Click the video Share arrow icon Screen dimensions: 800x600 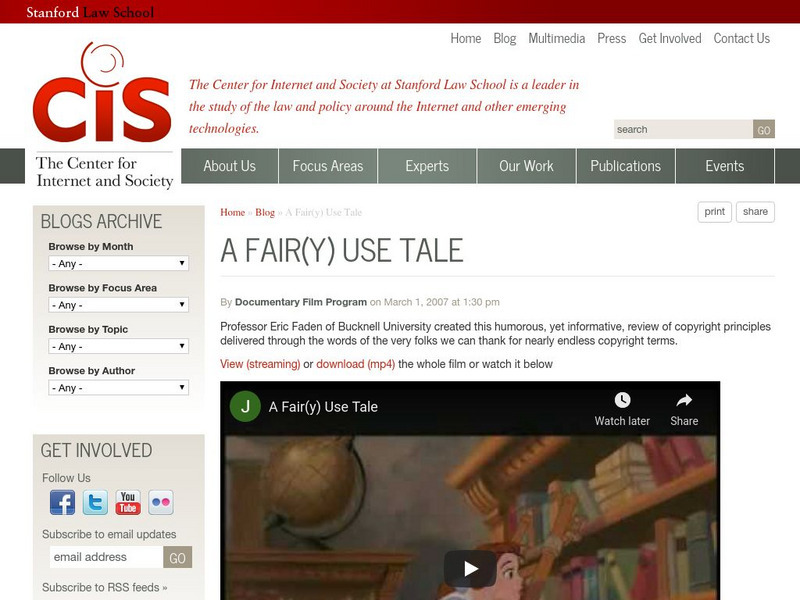[684, 400]
